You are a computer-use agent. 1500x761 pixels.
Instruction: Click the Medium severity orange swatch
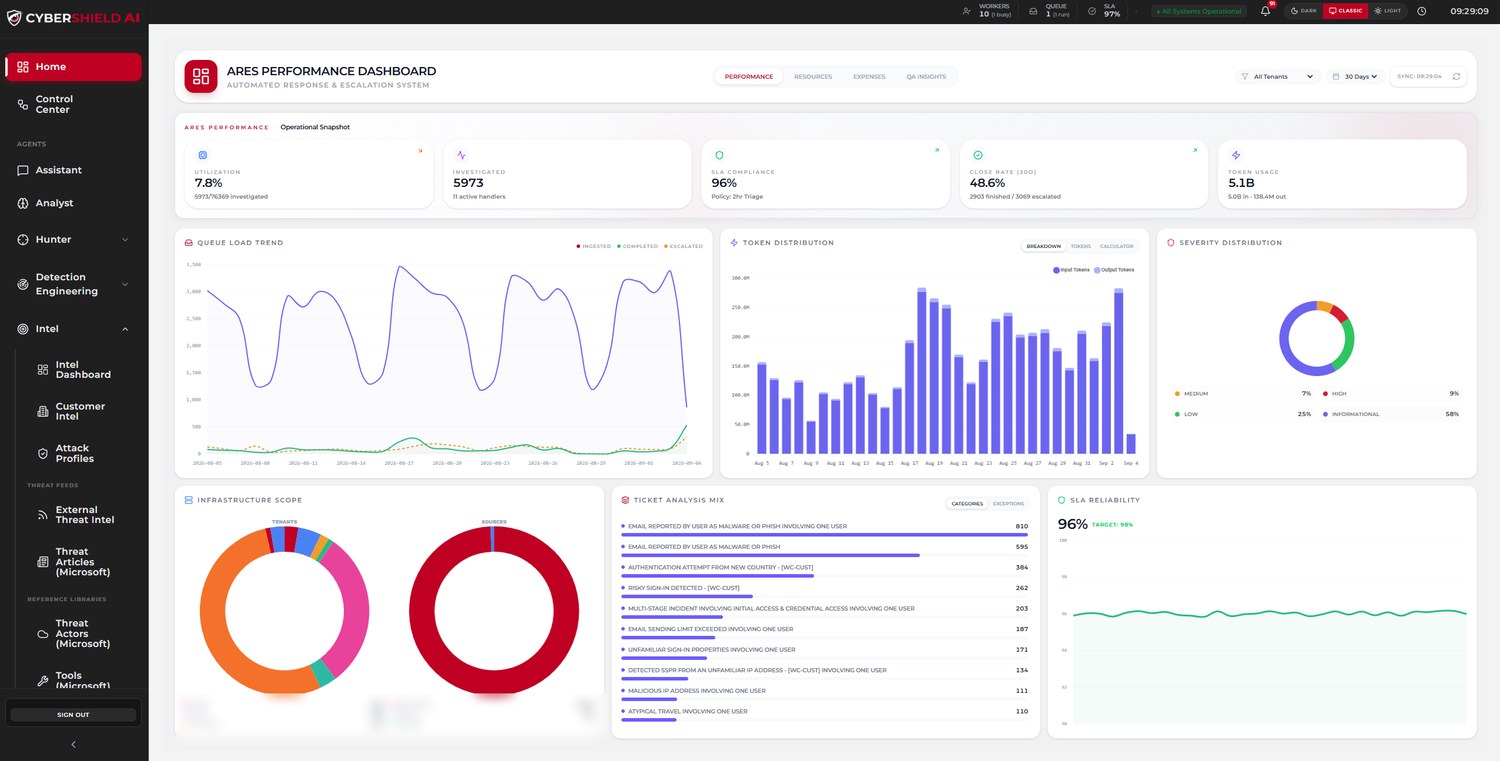point(1177,394)
